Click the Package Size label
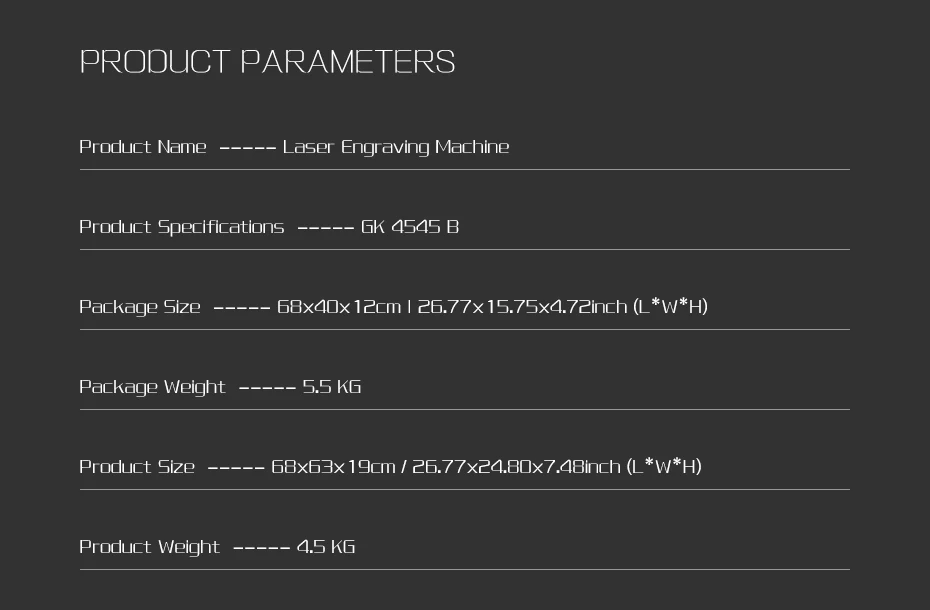 click(140, 307)
